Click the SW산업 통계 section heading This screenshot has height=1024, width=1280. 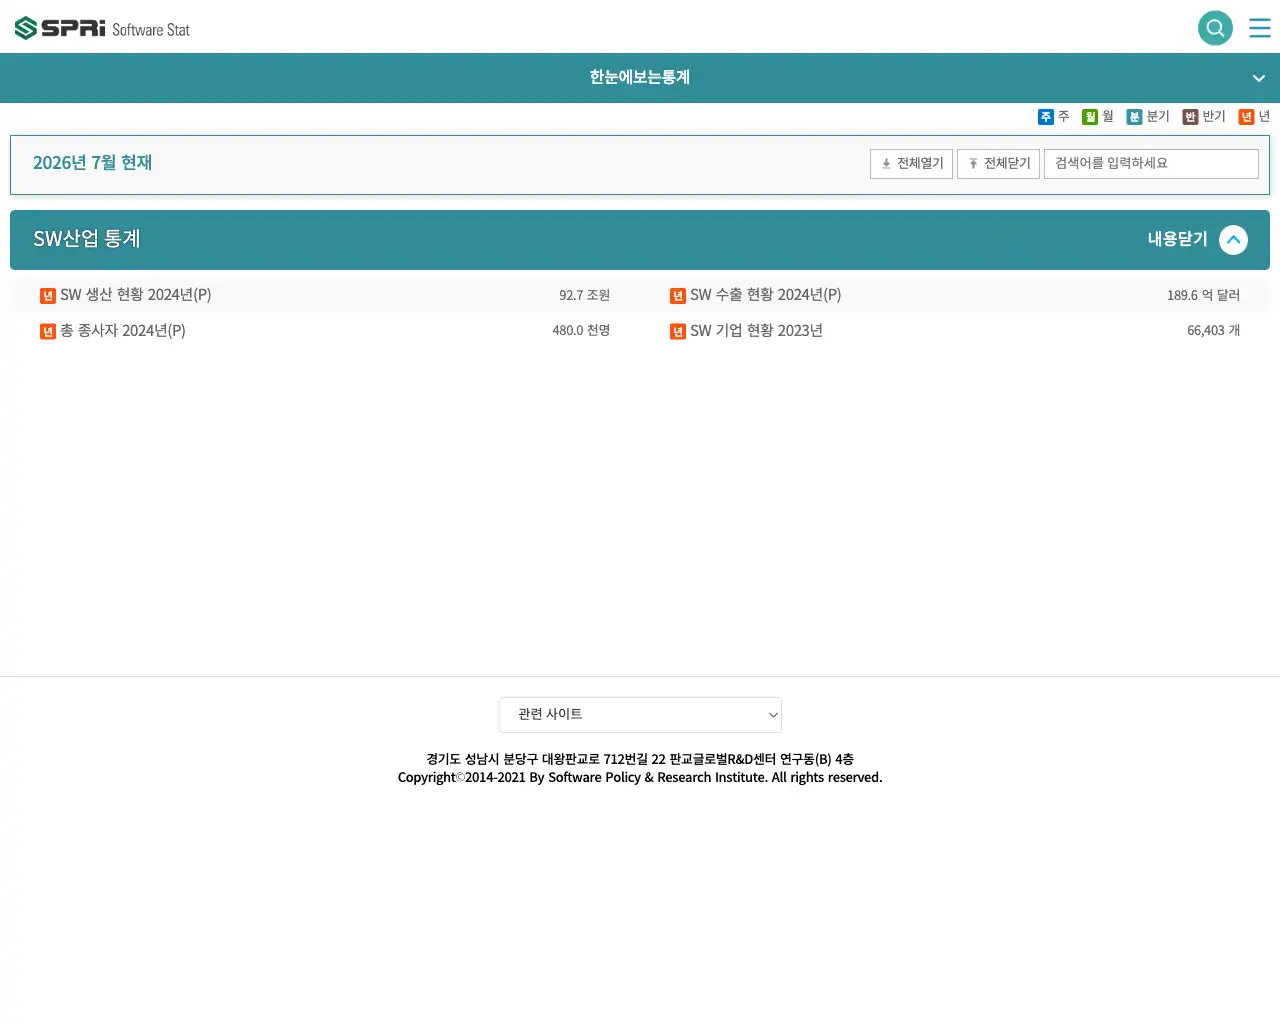[x=87, y=239]
